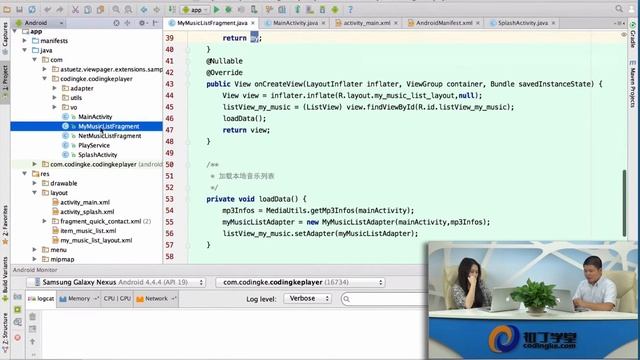Toggle the Build Variants tool window

(5, 279)
